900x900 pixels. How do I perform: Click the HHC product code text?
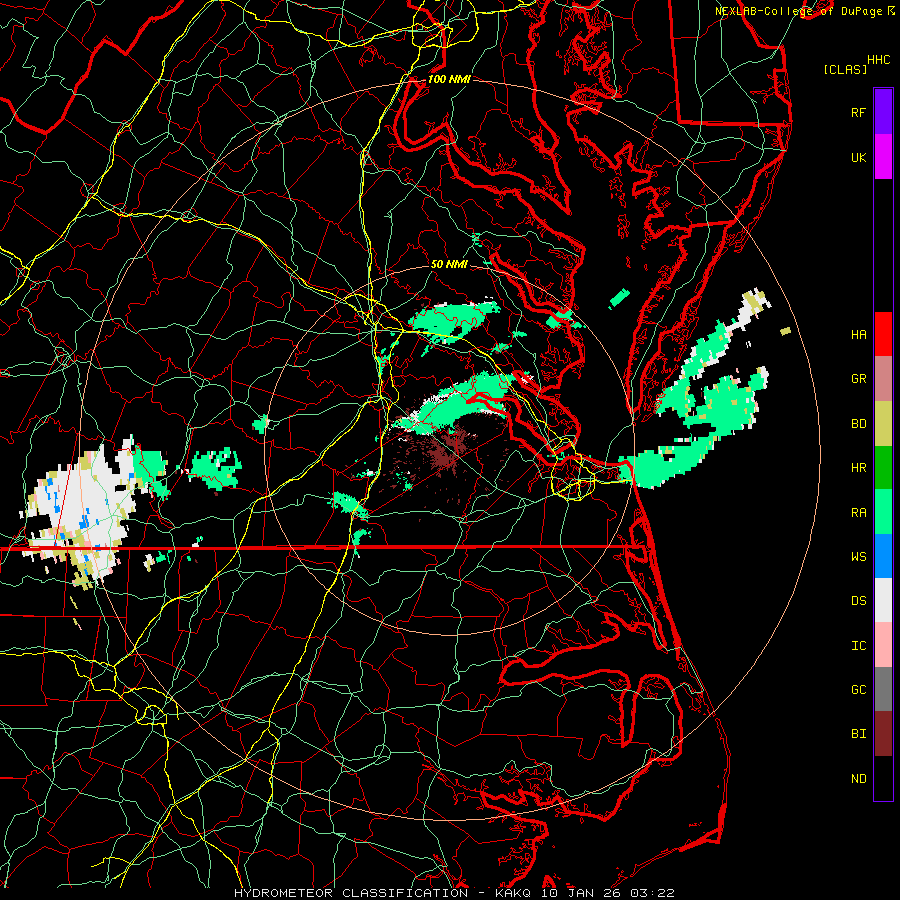pos(879,60)
